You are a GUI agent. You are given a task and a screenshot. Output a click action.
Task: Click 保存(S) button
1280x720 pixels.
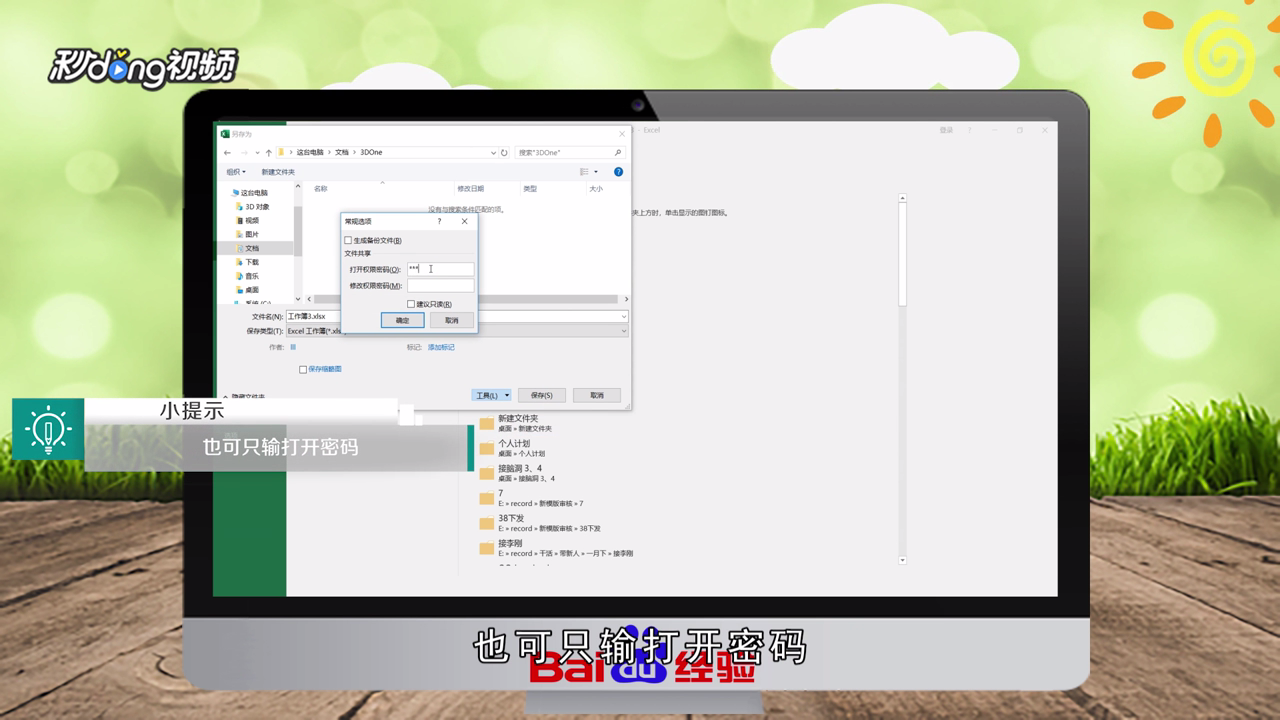(542, 395)
